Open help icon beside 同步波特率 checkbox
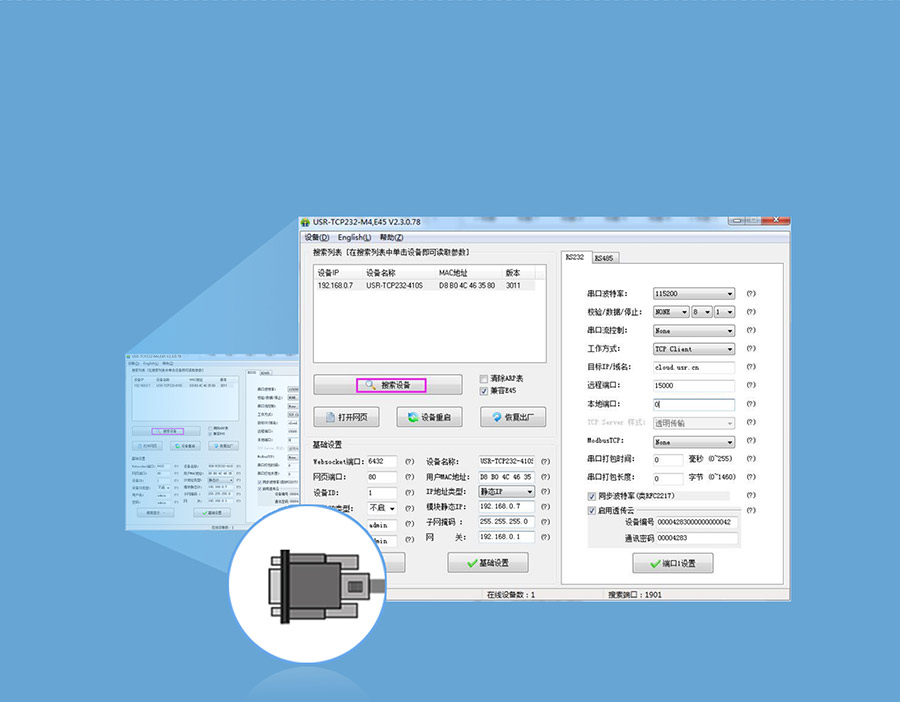900x702 pixels. click(x=751, y=495)
